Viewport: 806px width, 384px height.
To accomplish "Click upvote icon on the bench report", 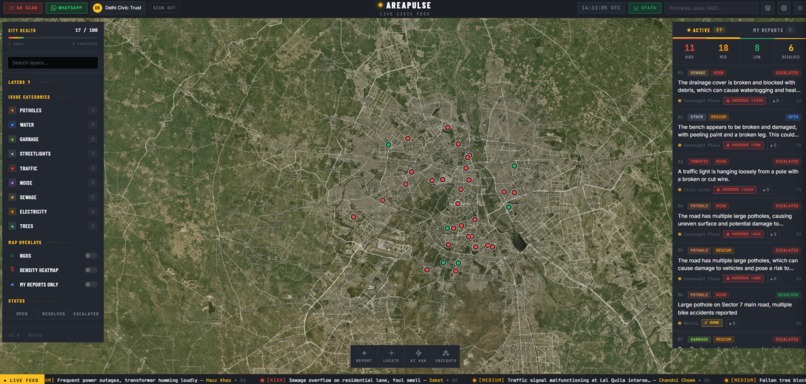I will pos(773,145).
